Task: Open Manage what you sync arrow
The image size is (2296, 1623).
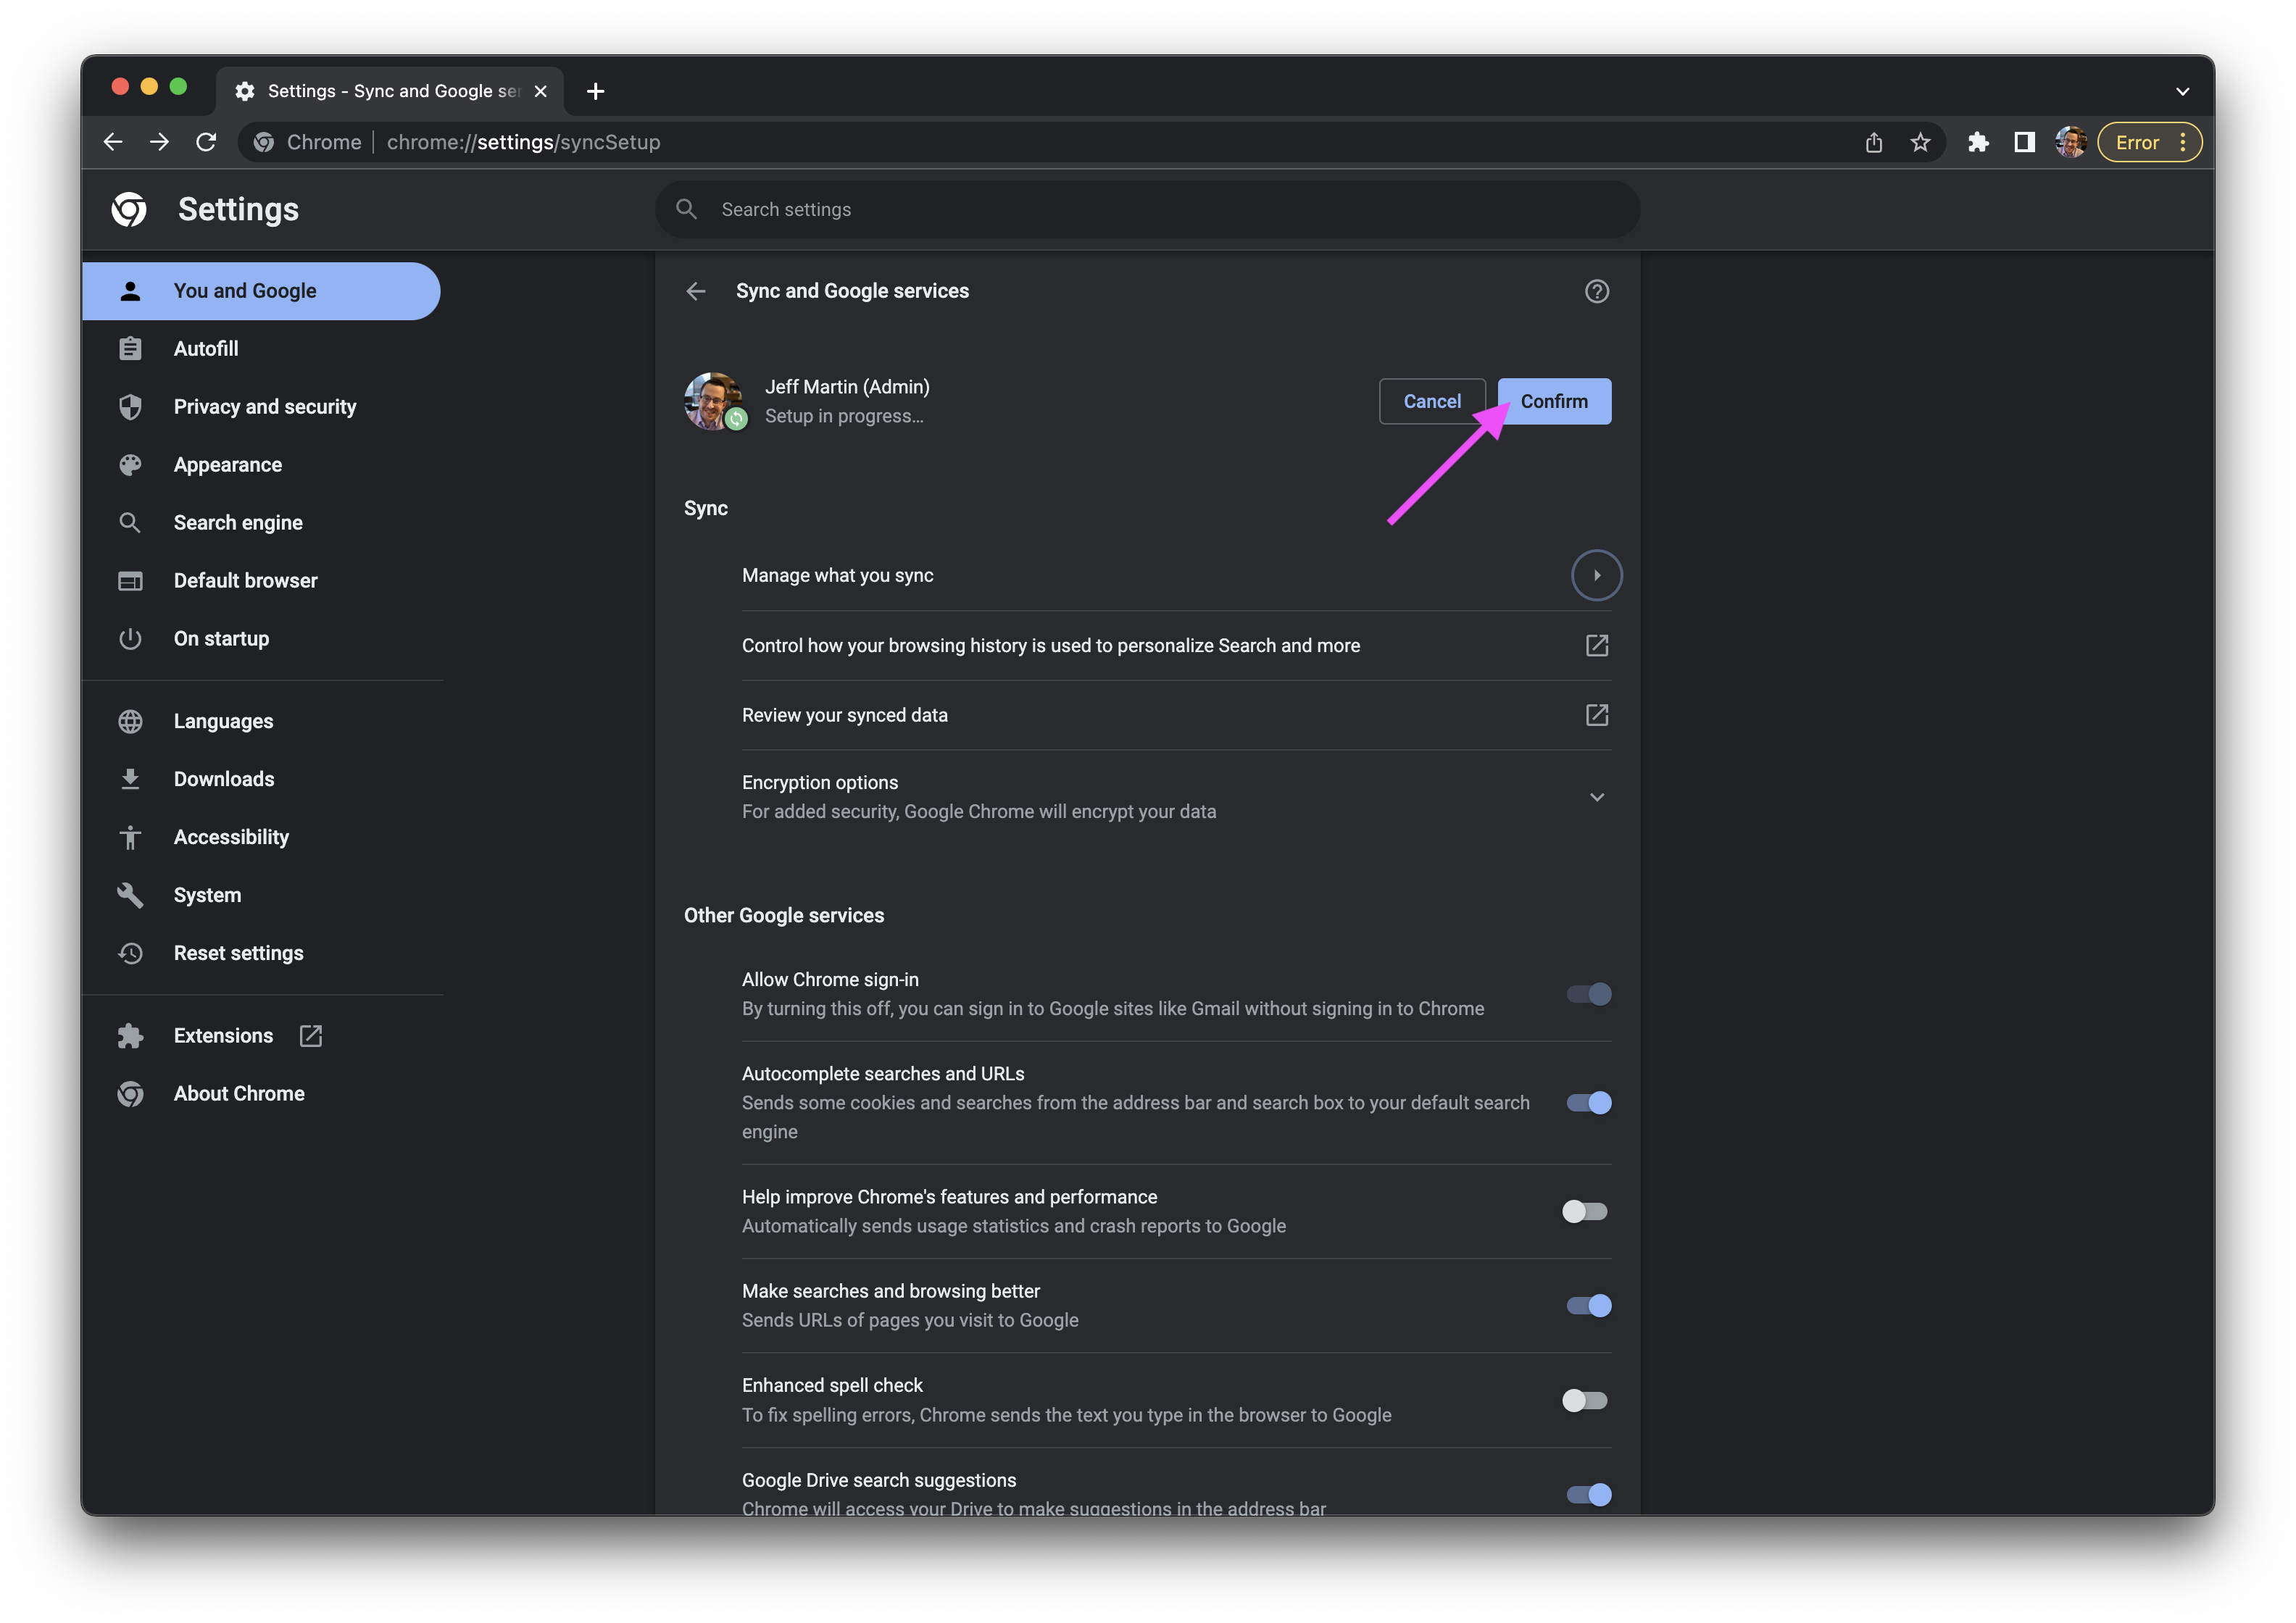Action: tap(1597, 575)
